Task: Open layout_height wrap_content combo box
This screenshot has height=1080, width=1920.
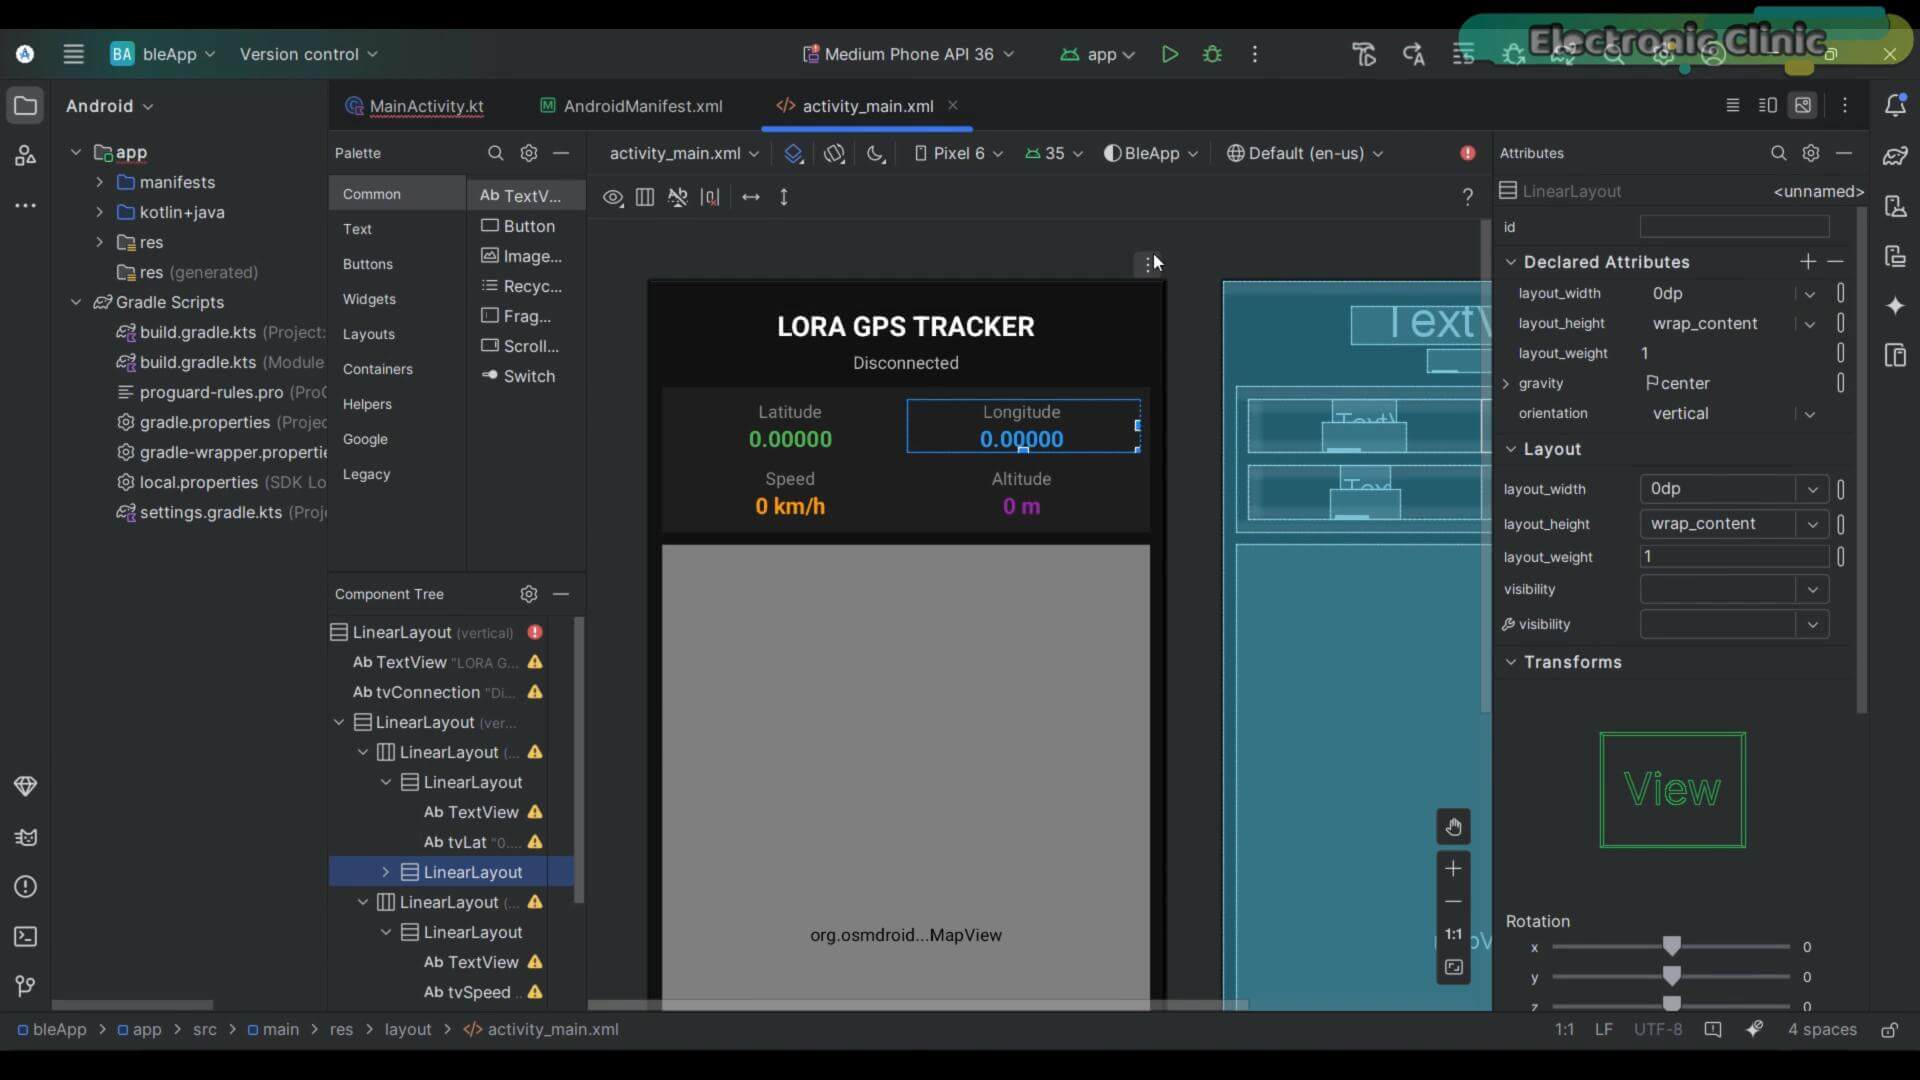Action: [x=1734, y=524]
